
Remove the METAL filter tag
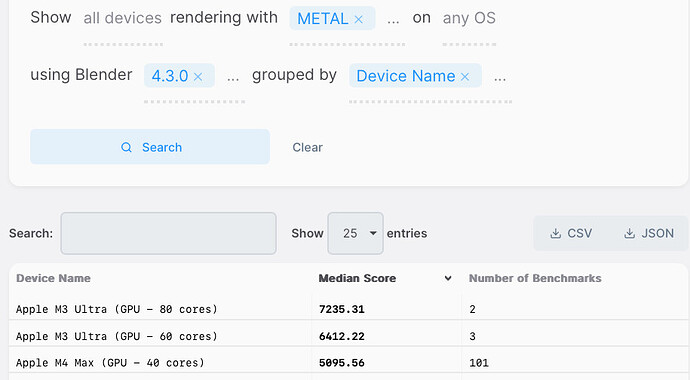pyautogui.click(x=359, y=19)
